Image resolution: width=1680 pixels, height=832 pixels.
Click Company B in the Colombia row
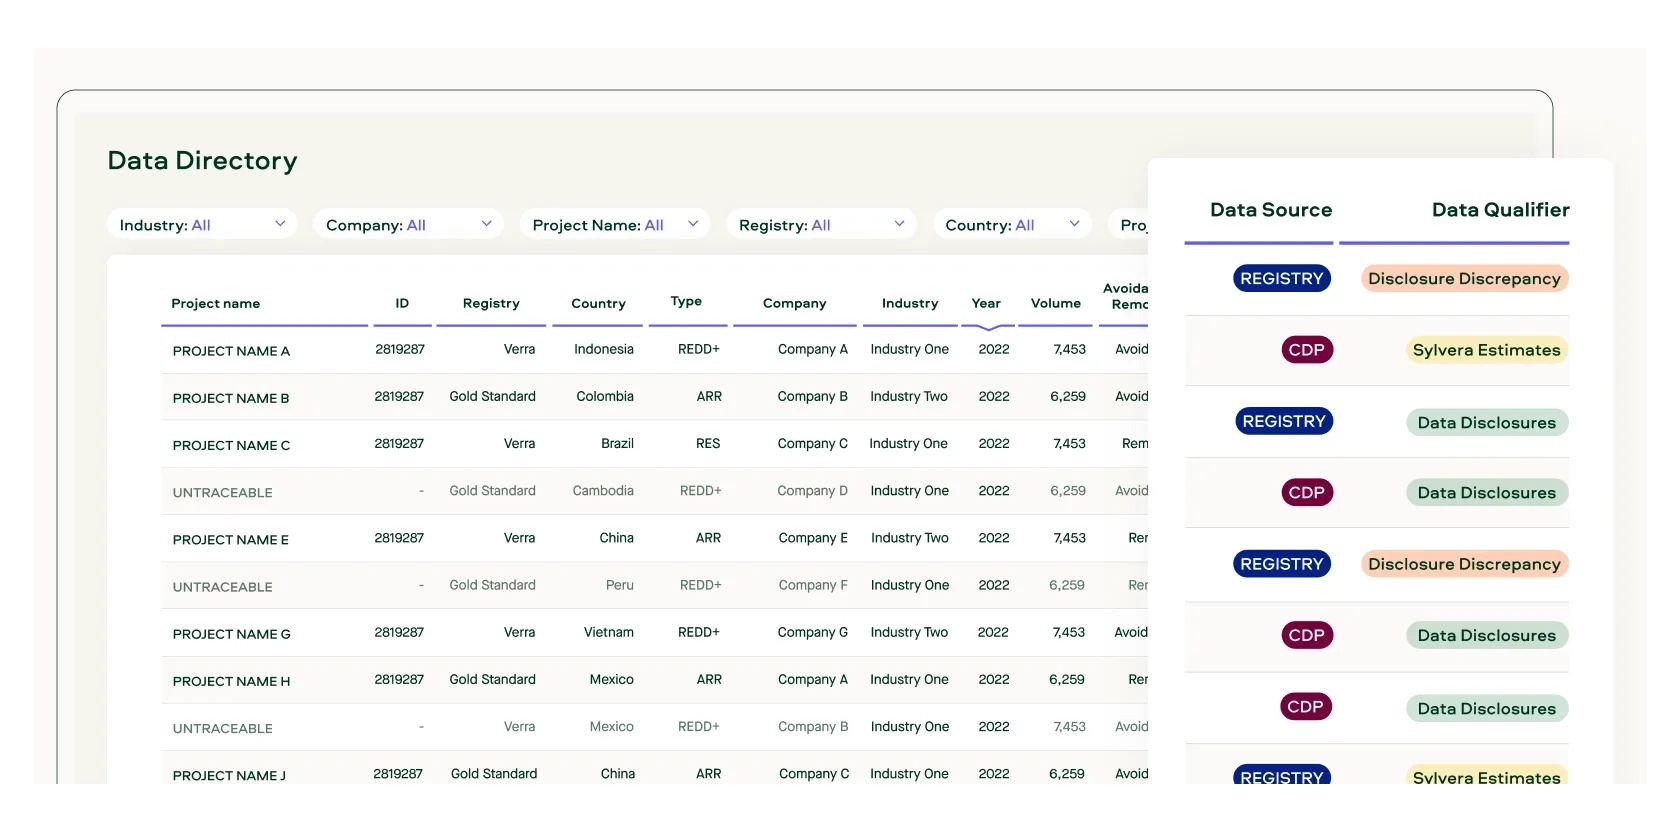812,397
